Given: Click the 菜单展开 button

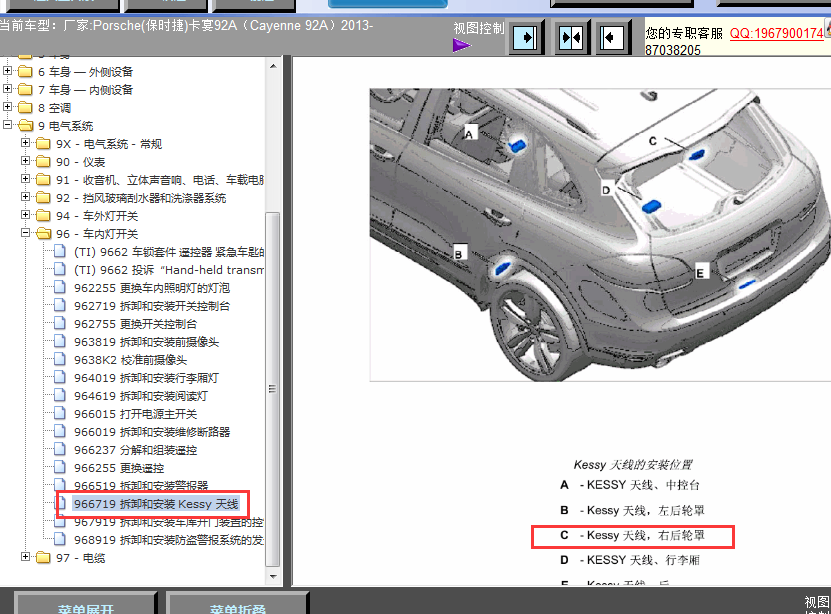Looking at the screenshot, I should 85,604.
